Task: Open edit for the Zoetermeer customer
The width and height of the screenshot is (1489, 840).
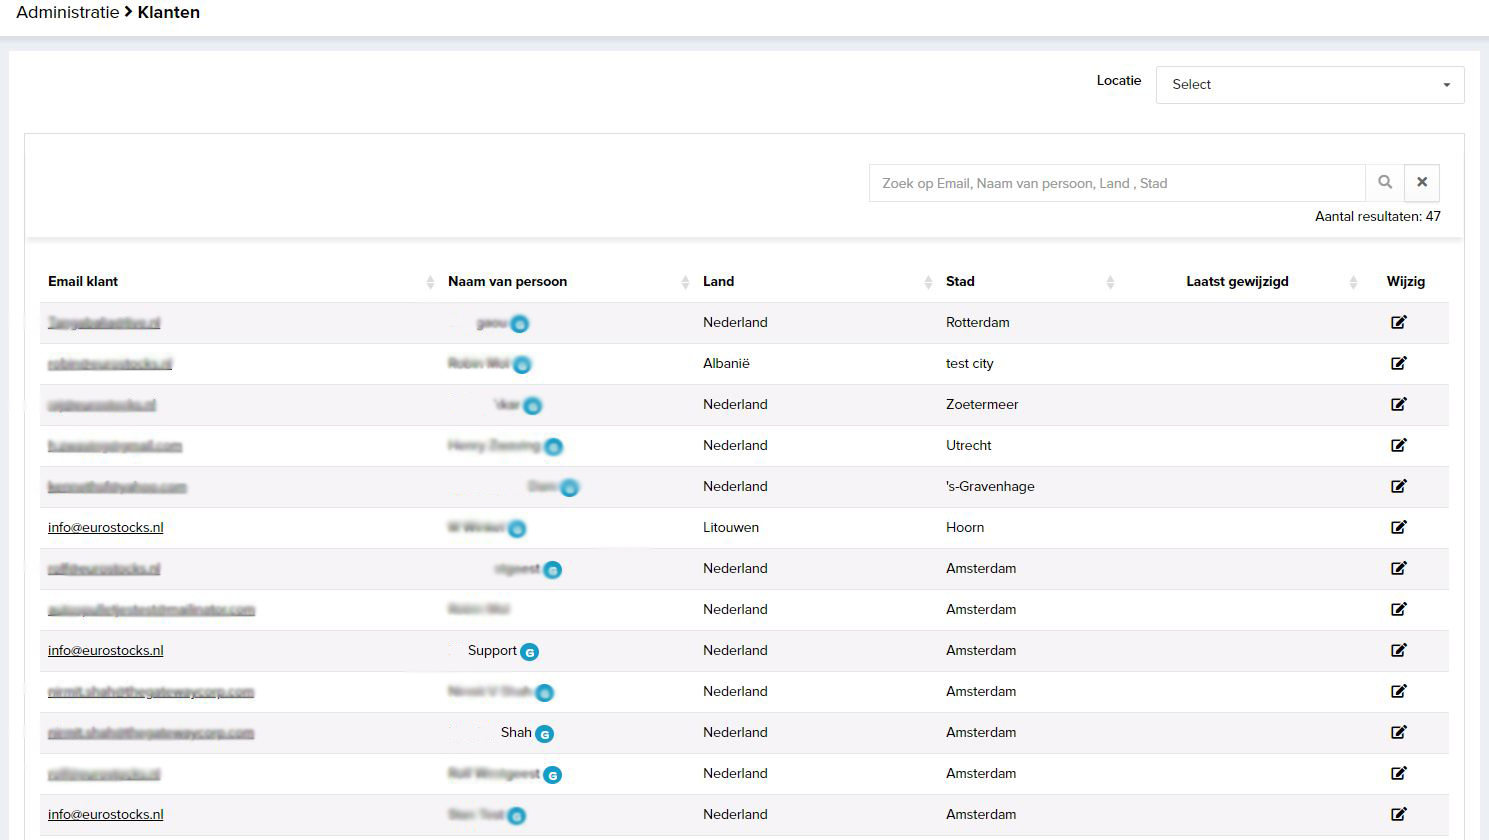Action: point(1399,404)
